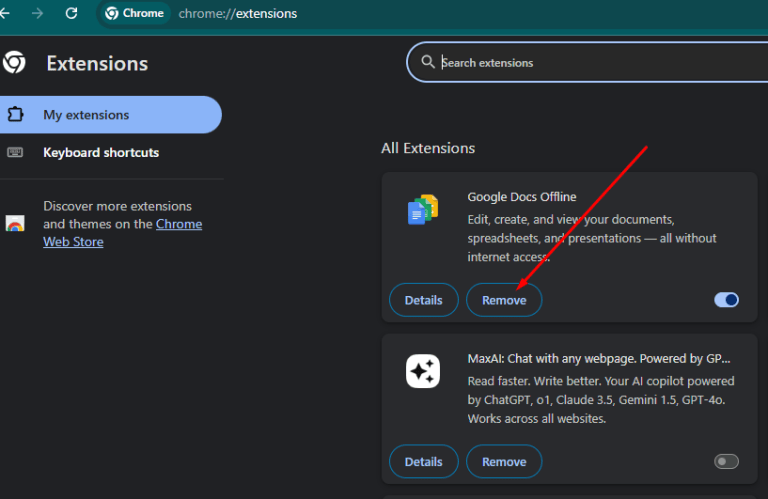Open the Chrome Web Store link
The height and width of the screenshot is (499, 768).
coord(122,233)
